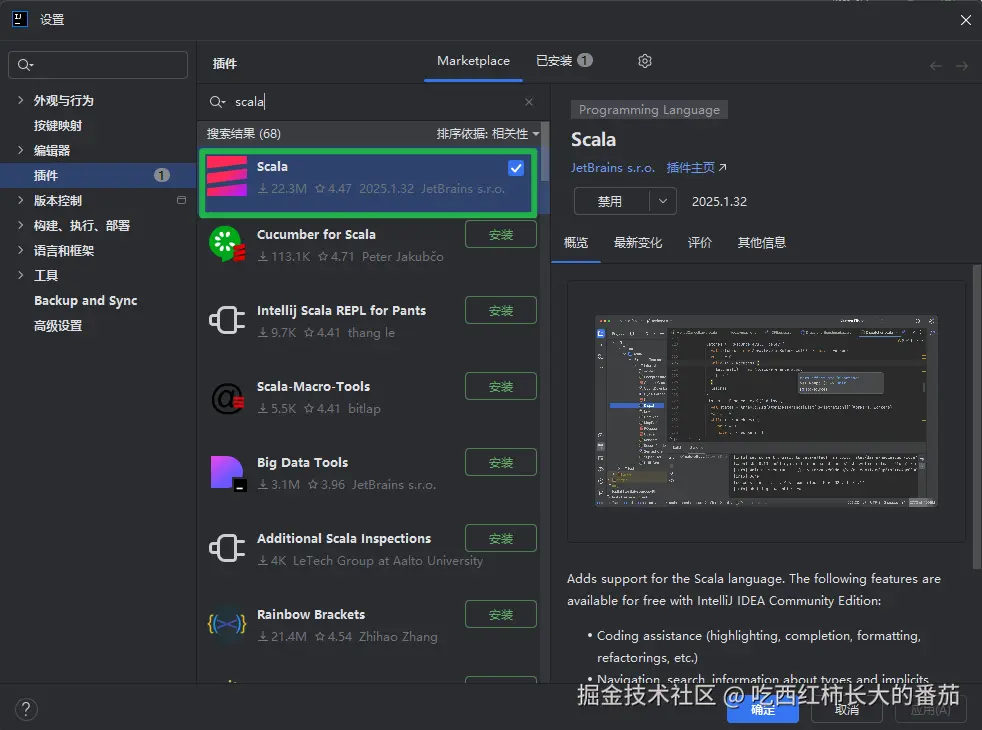Expand 版本控制 settings section

point(21,200)
